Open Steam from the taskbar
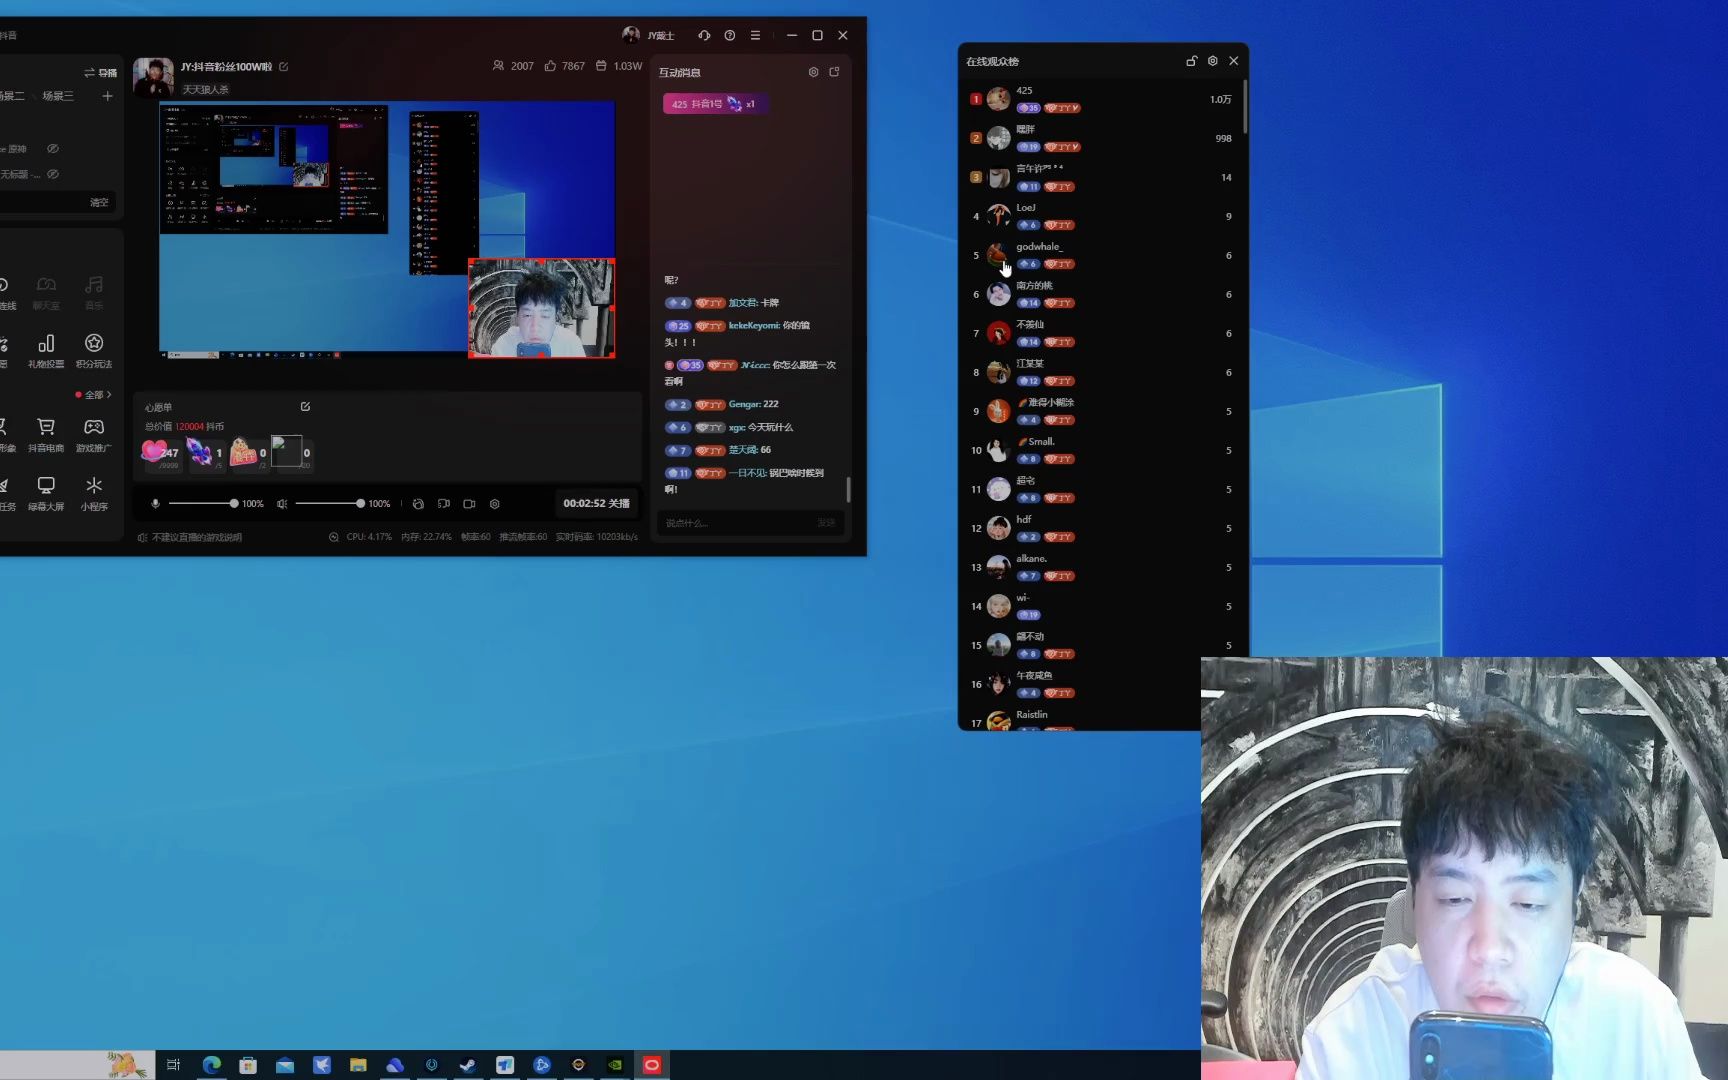The width and height of the screenshot is (1728, 1080). (467, 1065)
